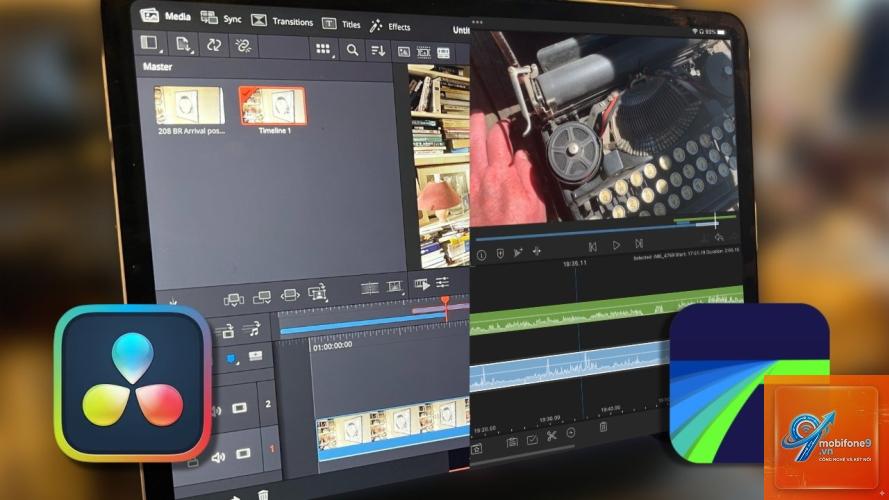Click the magnifier search icon in media pool
The image size is (889, 500).
pyautogui.click(x=352, y=50)
